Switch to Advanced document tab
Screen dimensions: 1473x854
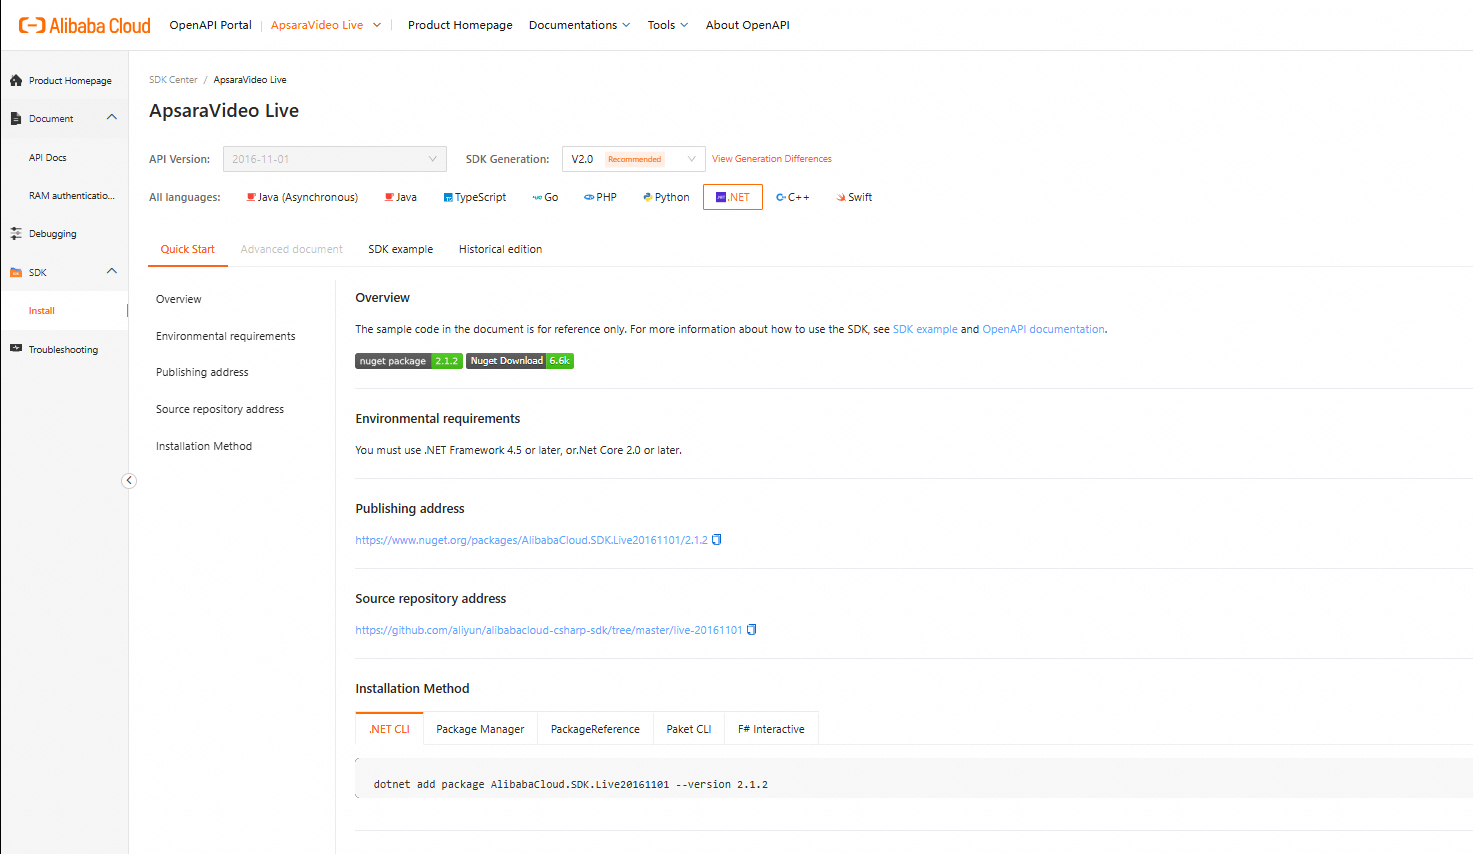click(x=292, y=249)
